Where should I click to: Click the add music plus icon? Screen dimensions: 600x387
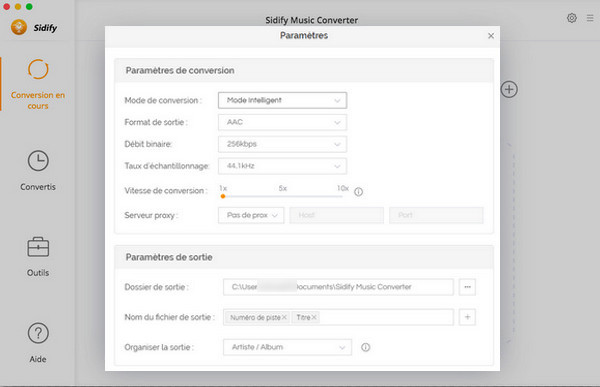tap(509, 90)
